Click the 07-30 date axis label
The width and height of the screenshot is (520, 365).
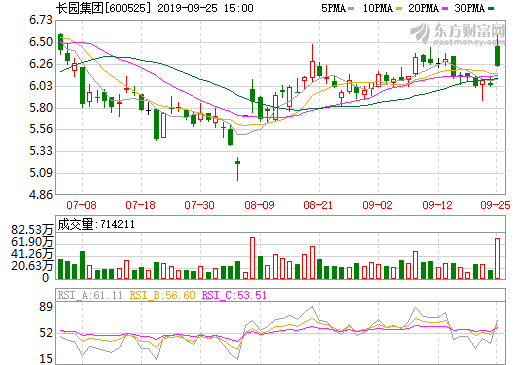[200, 205]
